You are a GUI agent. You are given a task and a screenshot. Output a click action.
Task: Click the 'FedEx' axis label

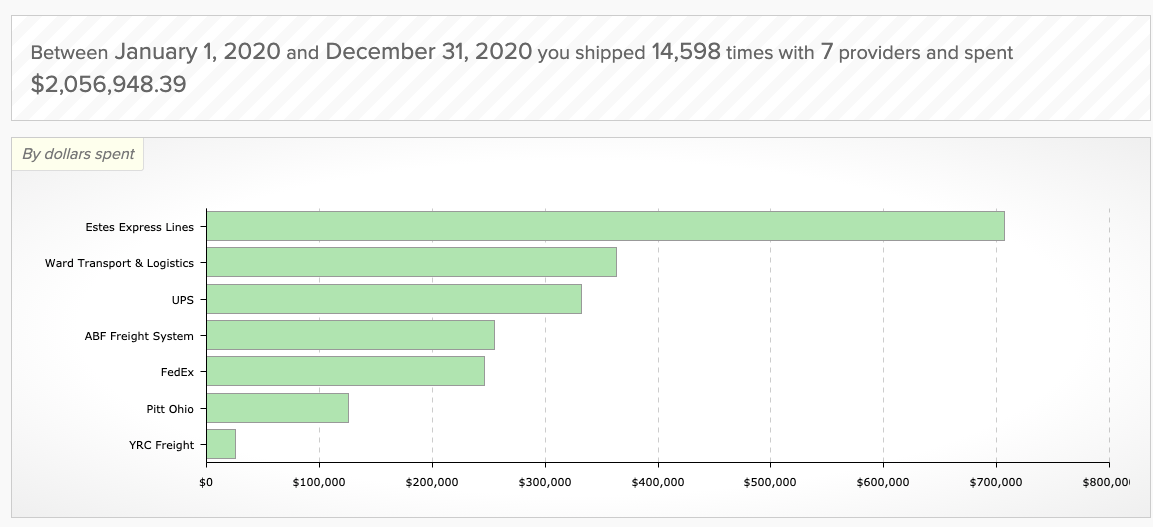tap(177, 372)
